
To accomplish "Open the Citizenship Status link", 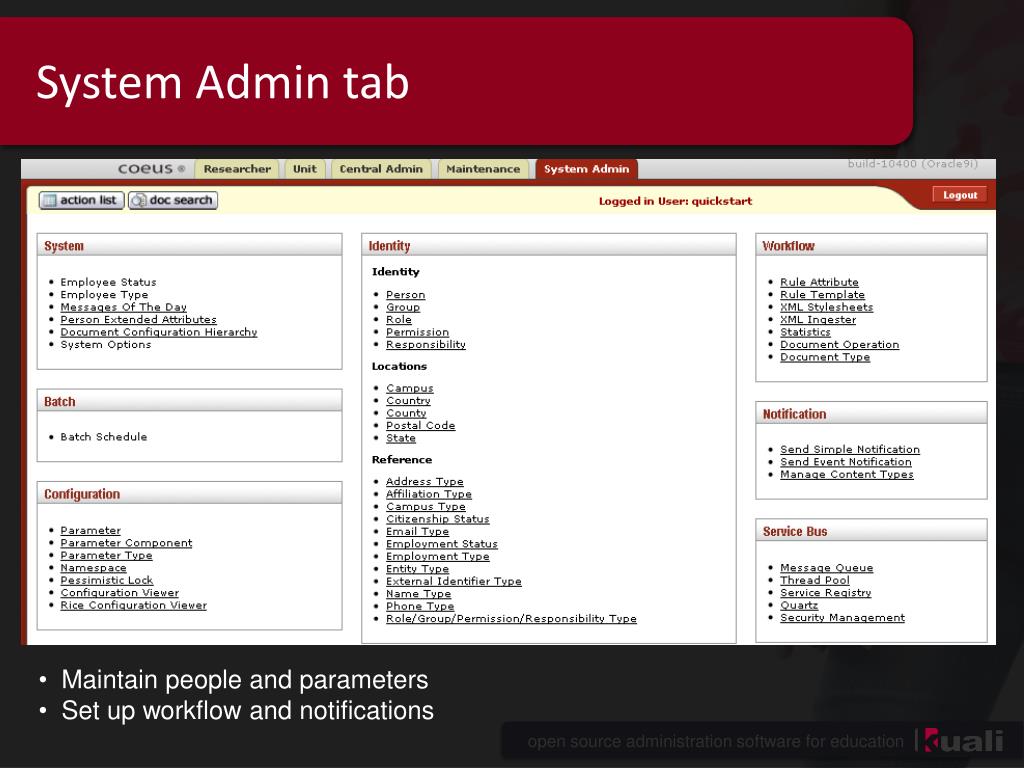I will click(x=438, y=519).
